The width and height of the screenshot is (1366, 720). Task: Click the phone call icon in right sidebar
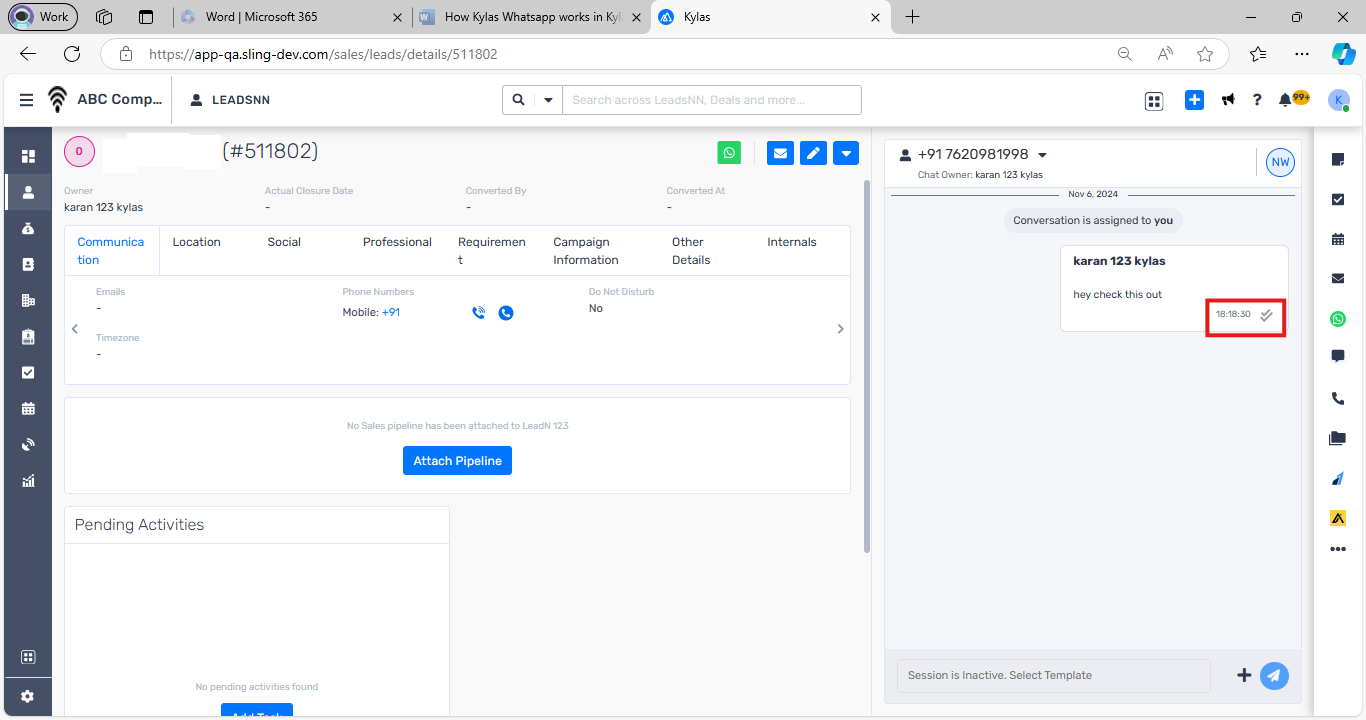click(1338, 398)
